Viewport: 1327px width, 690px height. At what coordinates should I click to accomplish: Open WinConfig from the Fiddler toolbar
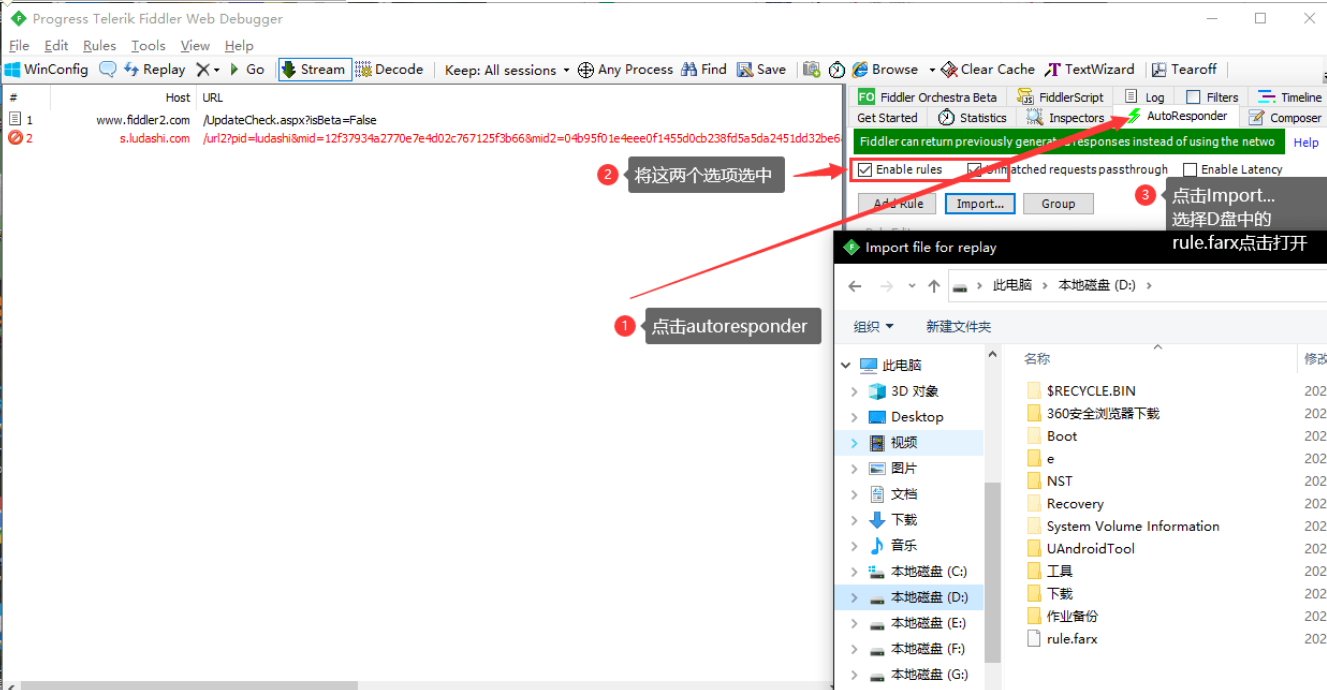(47, 69)
